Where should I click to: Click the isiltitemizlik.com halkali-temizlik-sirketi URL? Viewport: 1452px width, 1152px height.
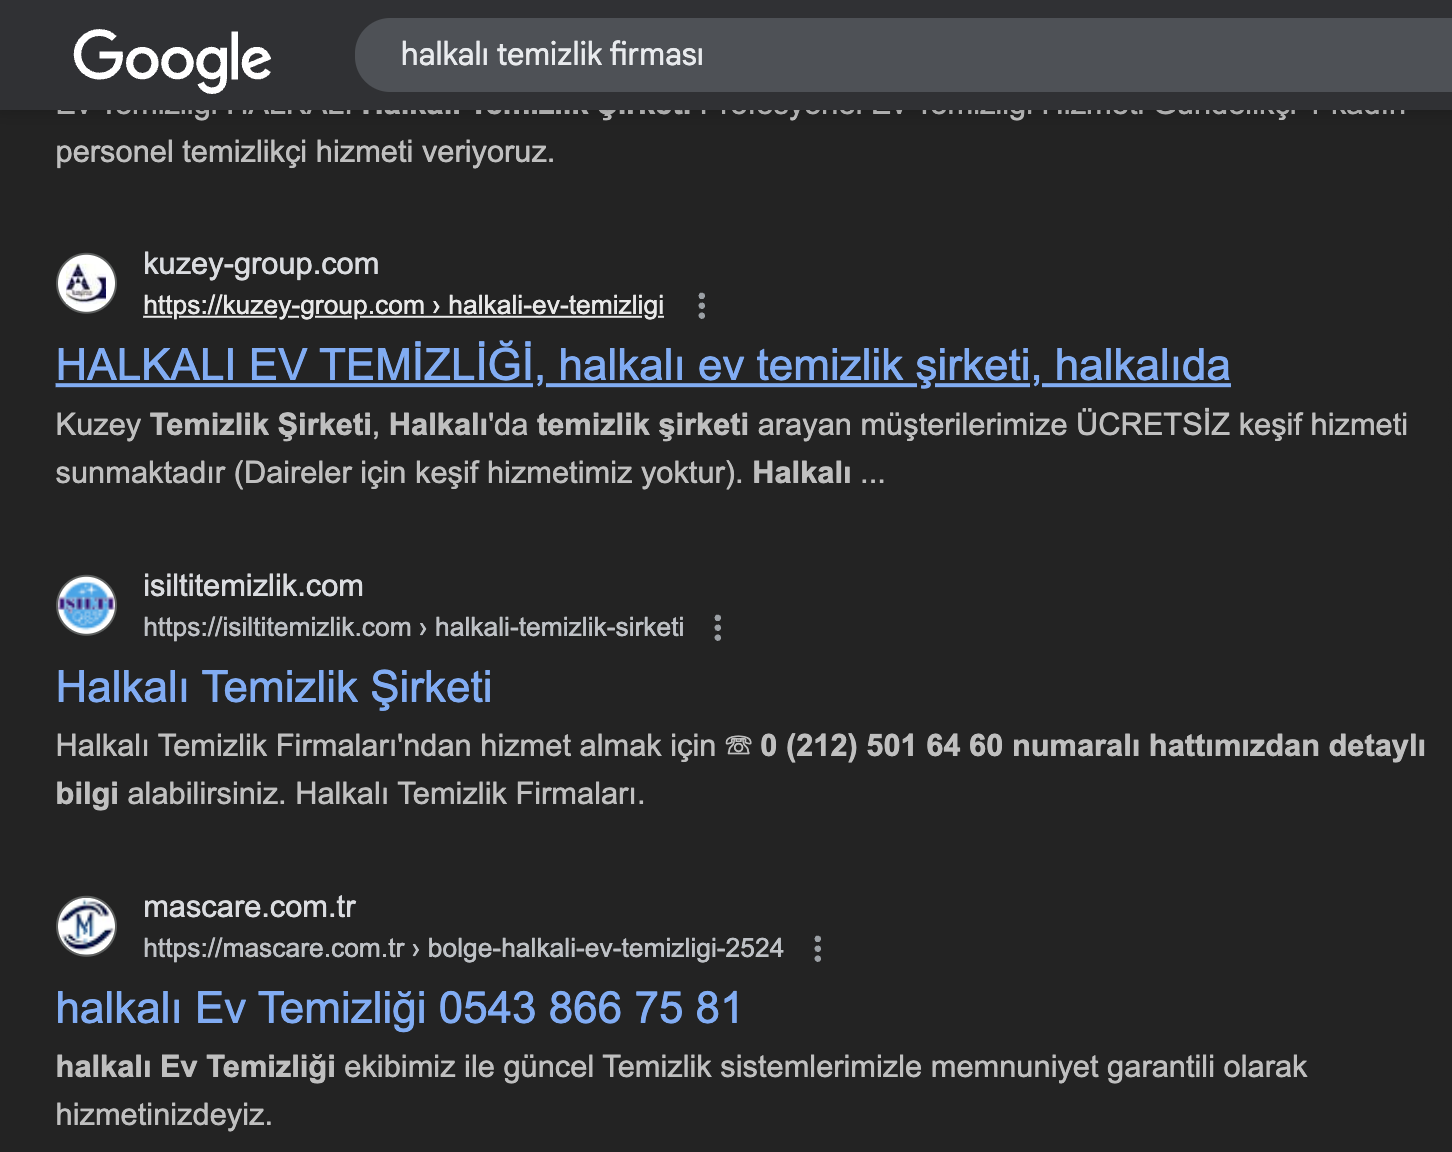pos(414,627)
